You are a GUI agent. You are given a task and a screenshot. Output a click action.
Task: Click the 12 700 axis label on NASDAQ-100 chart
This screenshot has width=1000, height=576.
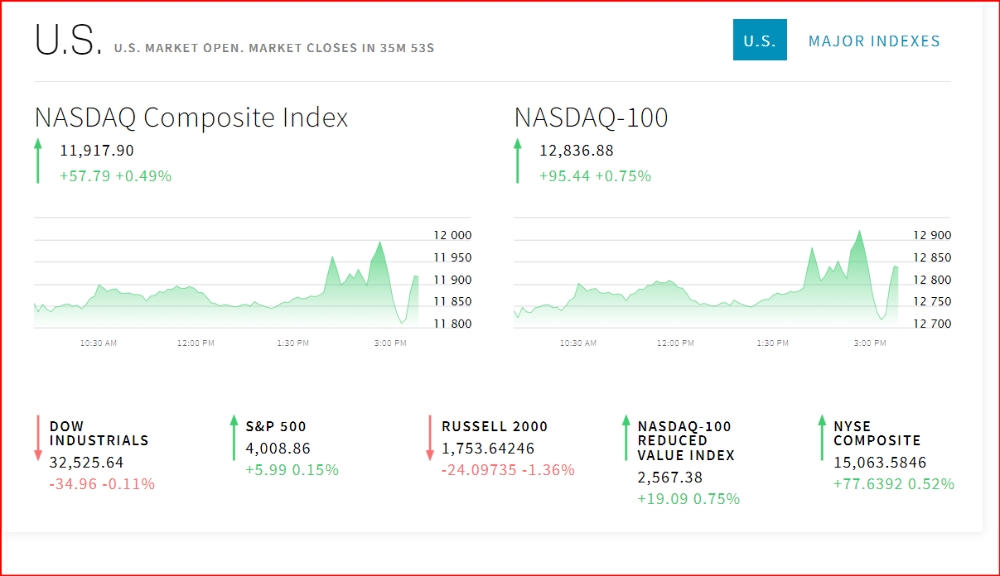(x=932, y=324)
